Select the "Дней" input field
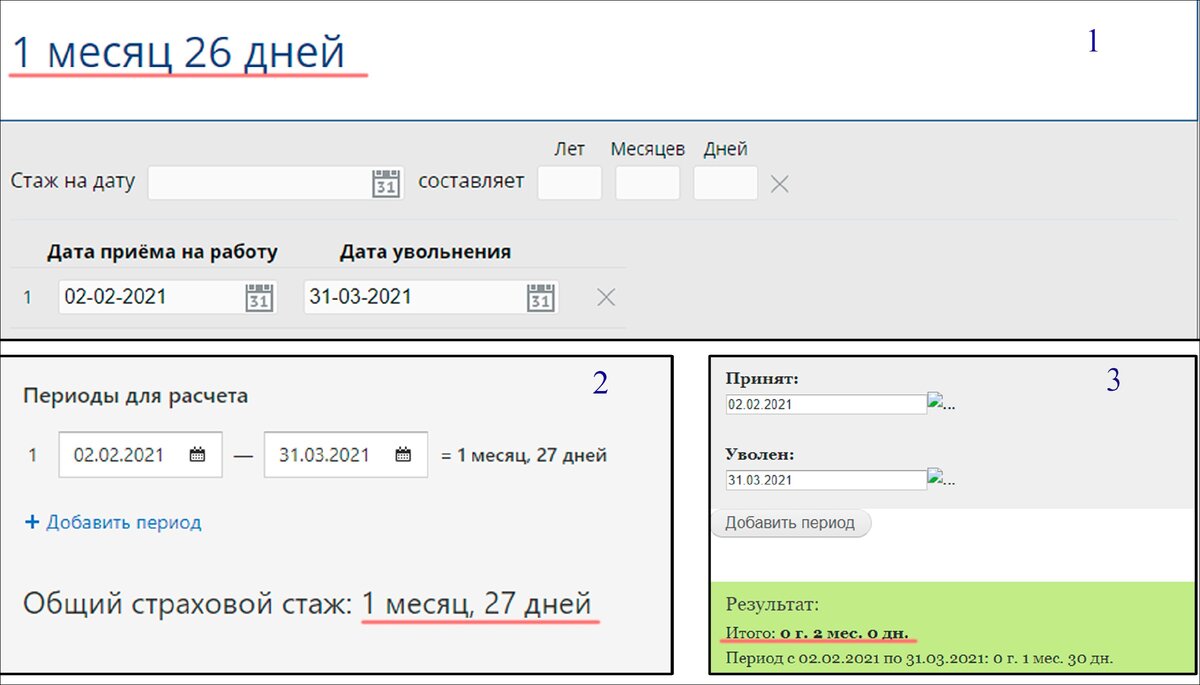 tap(725, 182)
